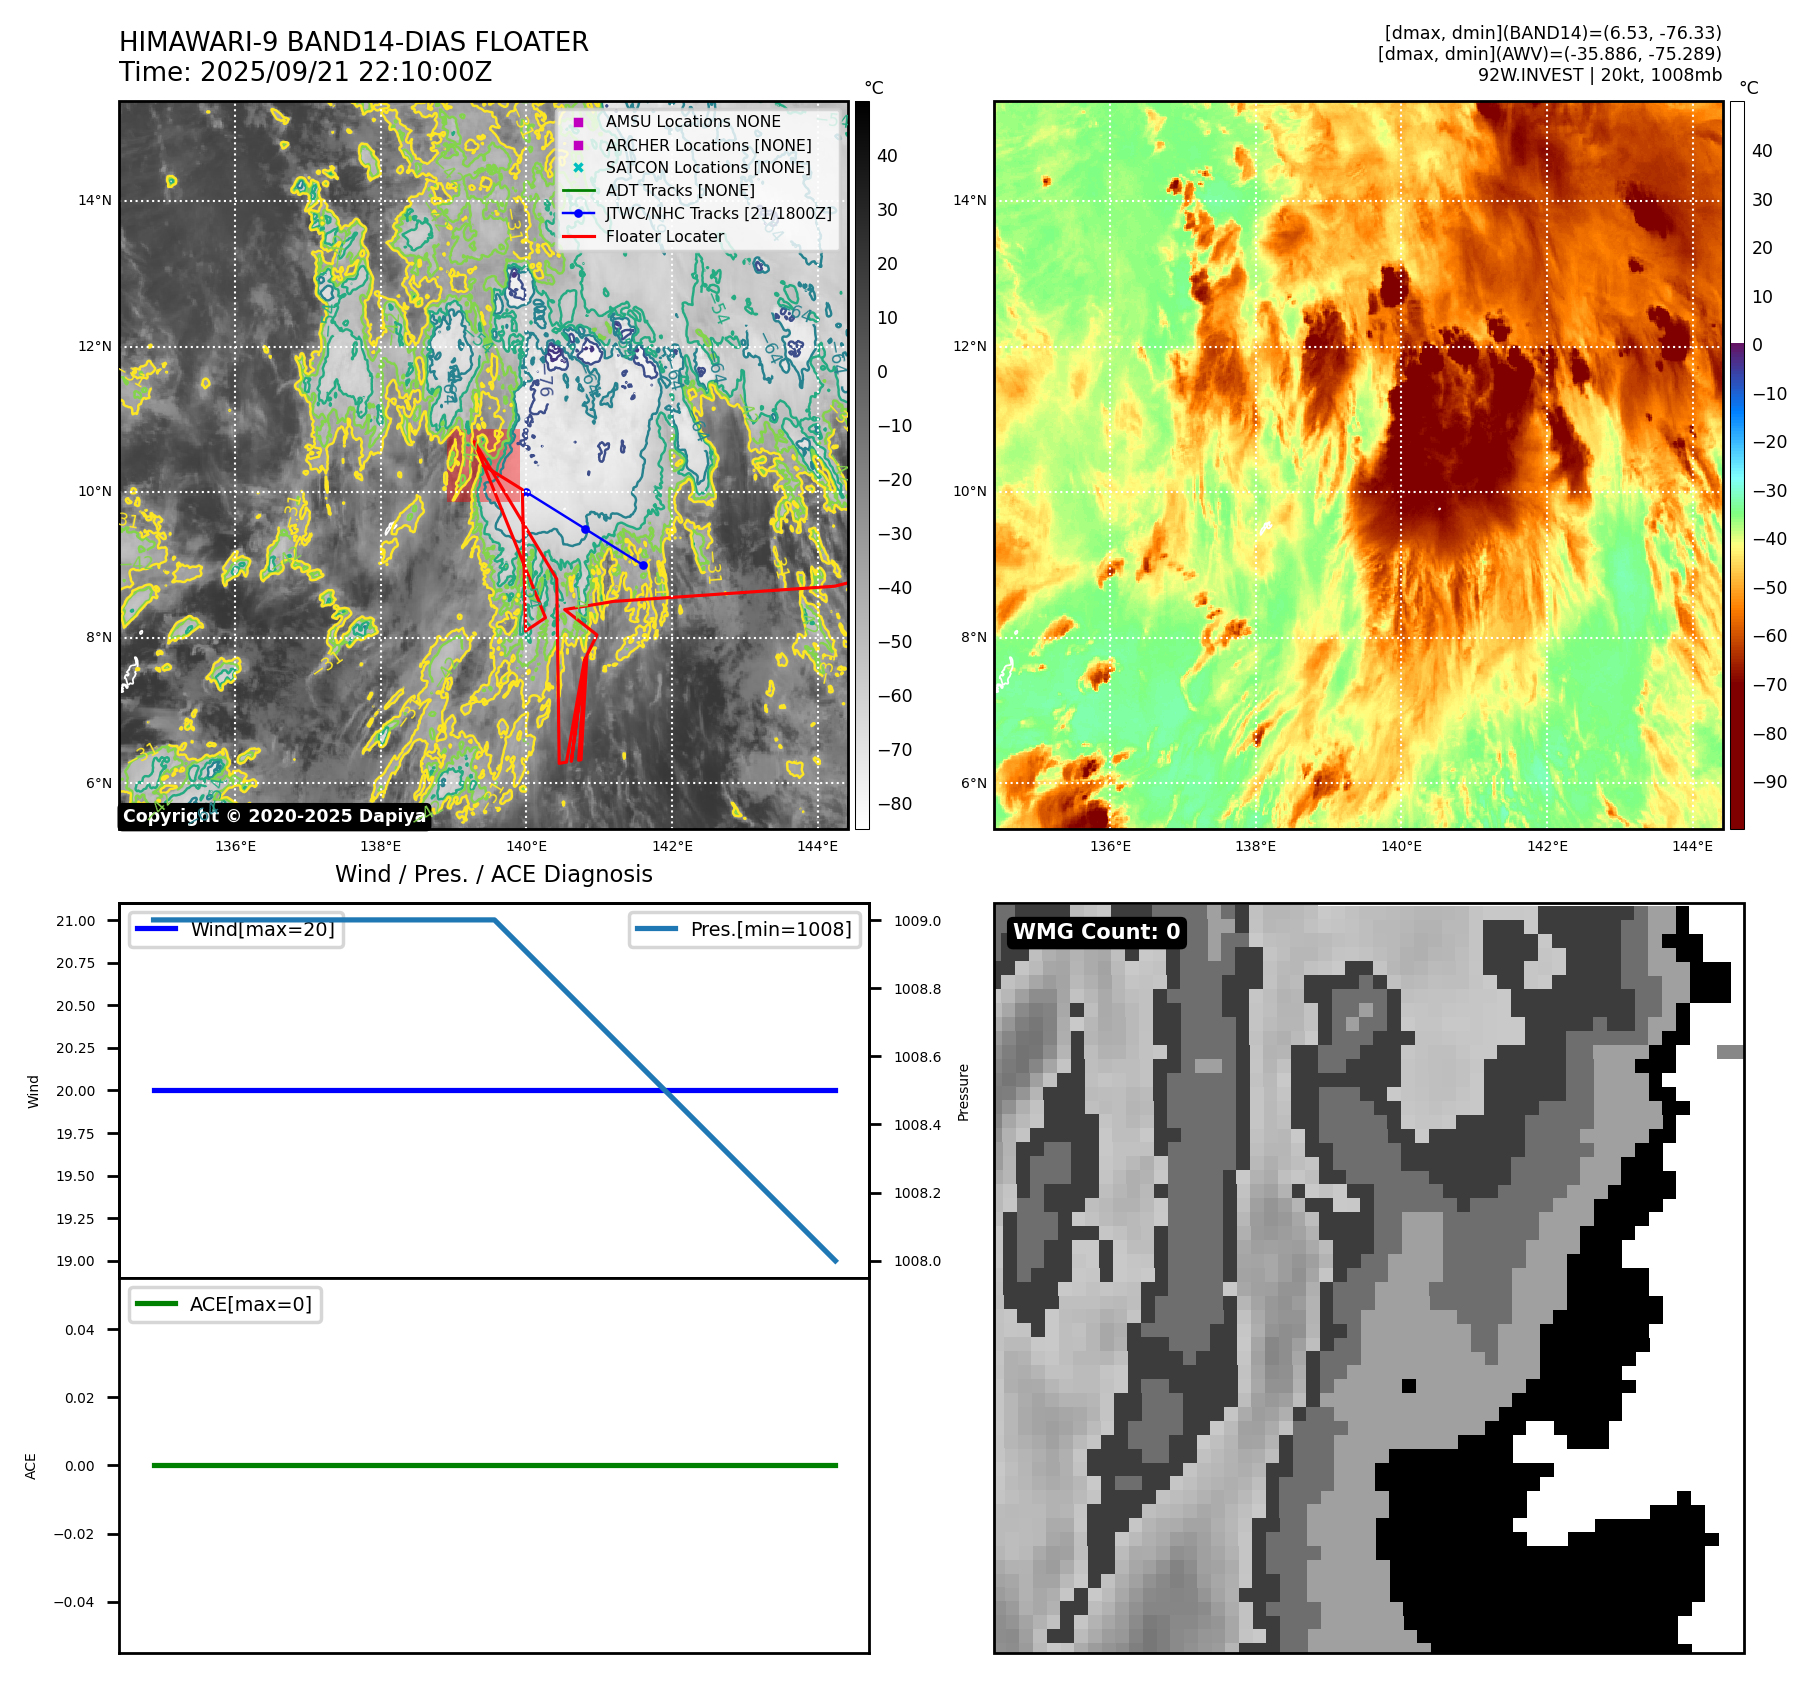Click the vertical Wind axis label

33,1091
